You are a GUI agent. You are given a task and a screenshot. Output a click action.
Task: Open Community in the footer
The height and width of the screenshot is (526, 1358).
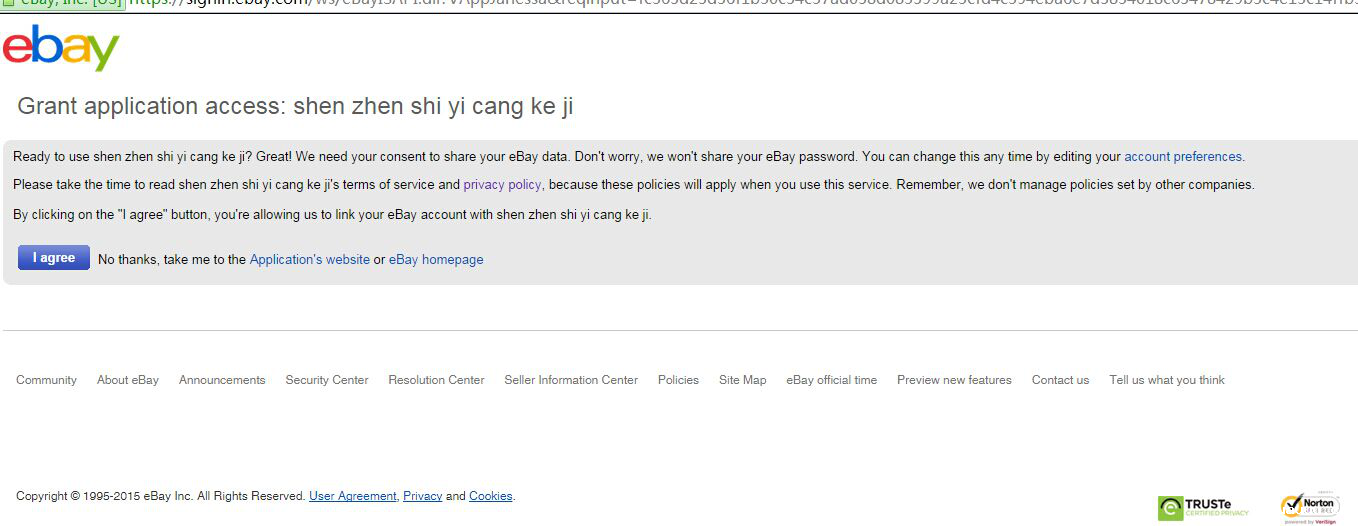click(46, 380)
